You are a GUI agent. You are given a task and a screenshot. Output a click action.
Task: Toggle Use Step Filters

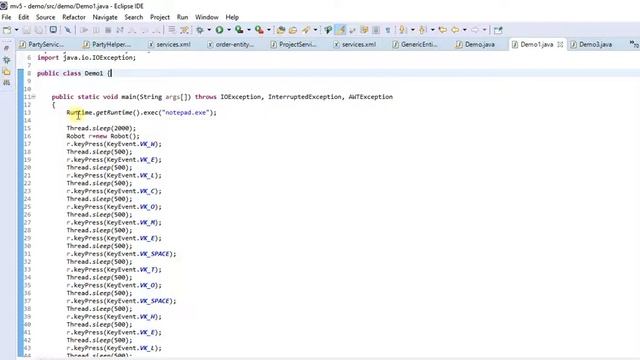(x=184, y=30)
